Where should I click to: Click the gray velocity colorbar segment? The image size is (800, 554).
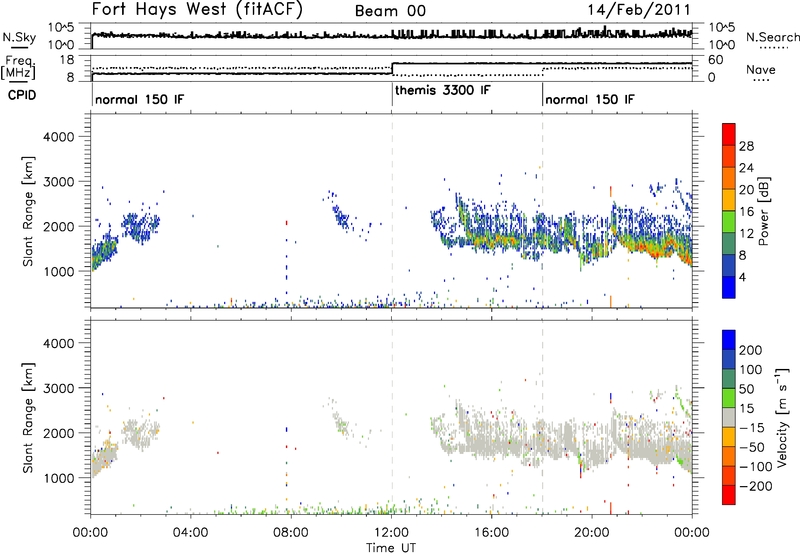tap(729, 417)
